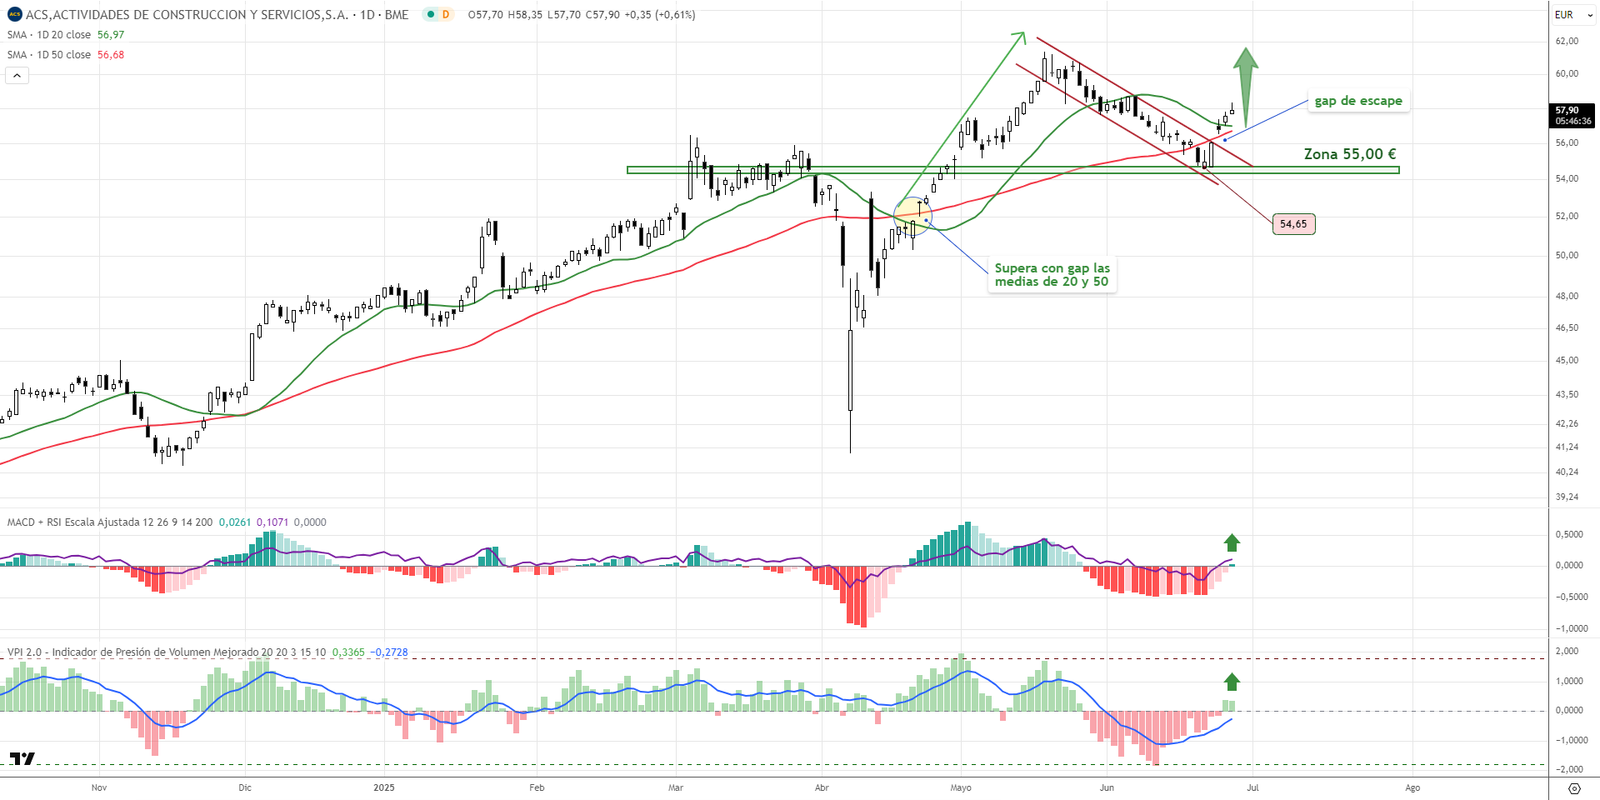Click the 62,00 price axis level
This screenshot has width=1600, height=800.
(x=1567, y=41)
